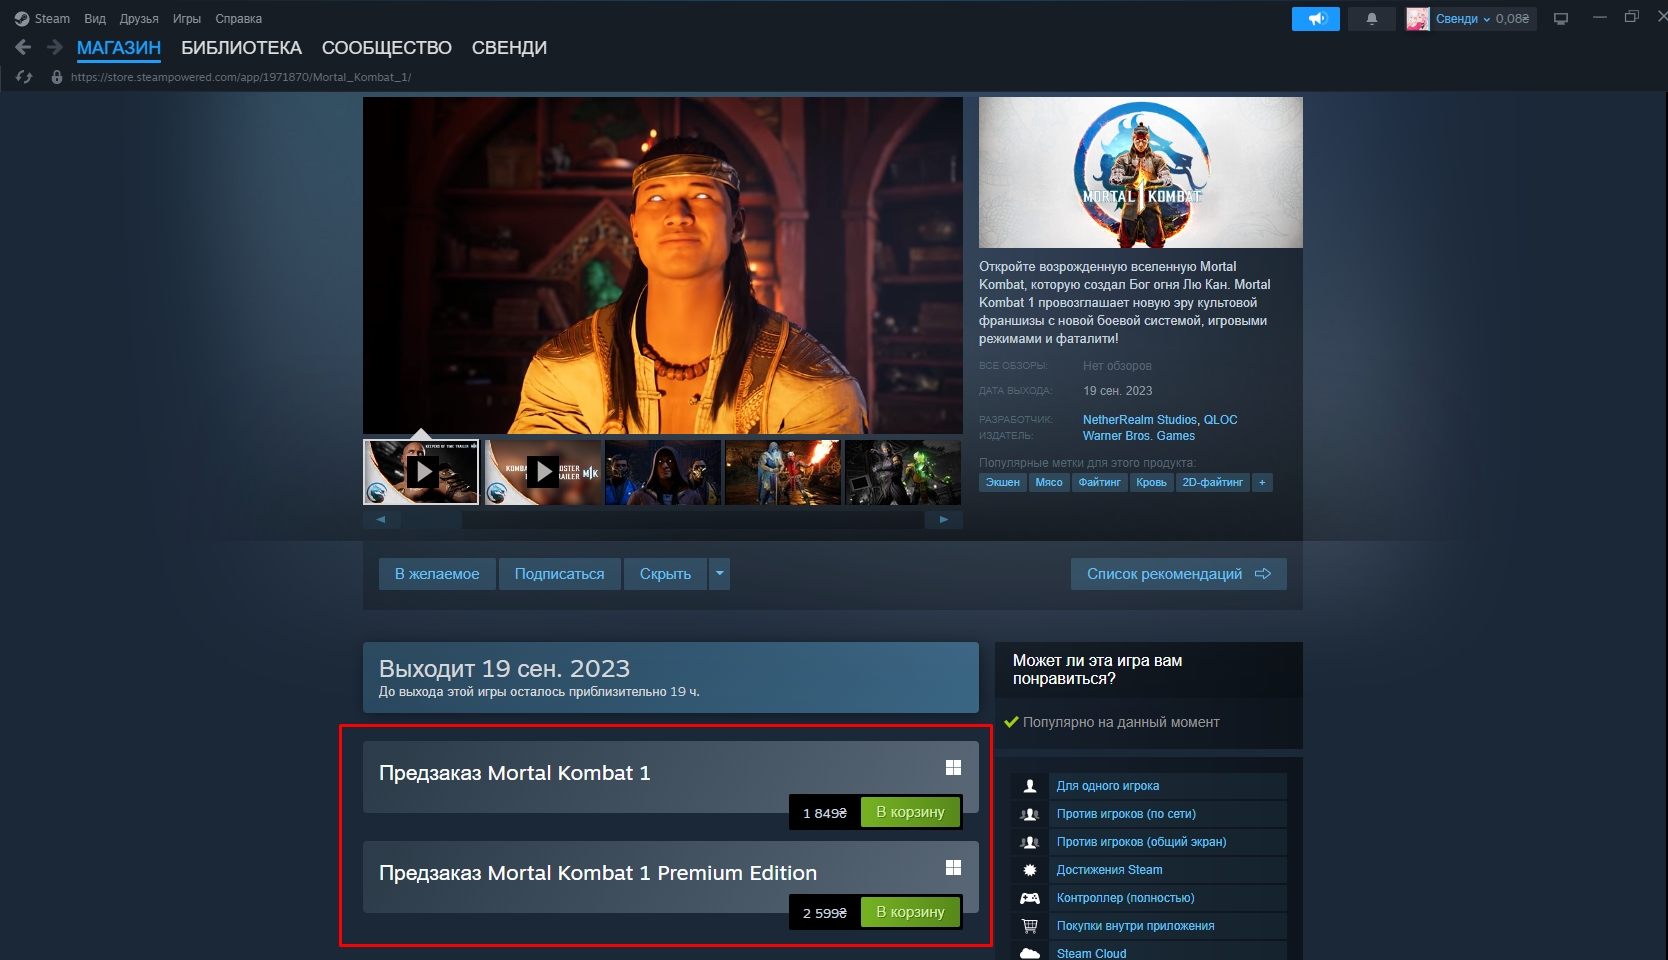Open the Файтинг tag
Viewport: 1668px width, 960px height.
tap(1100, 483)
